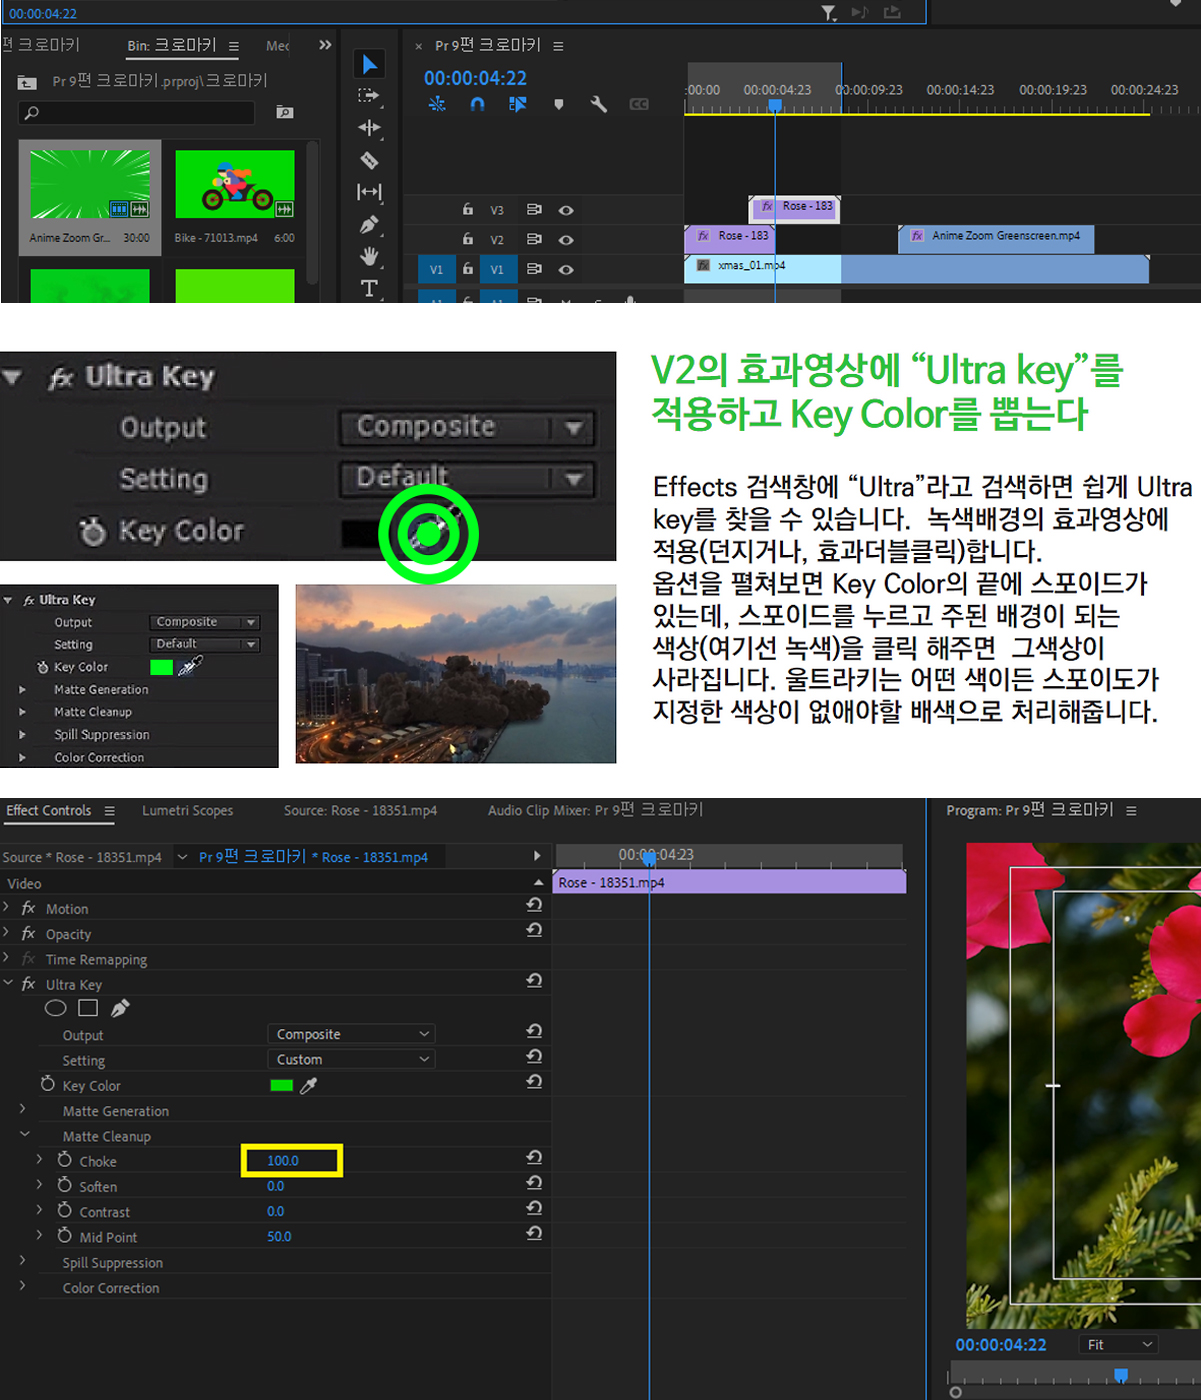This screenshot has height=1400, width=1201.
Task: Pick the Key Color eyedropper in Effect Controls
Action: [309, 1085]
